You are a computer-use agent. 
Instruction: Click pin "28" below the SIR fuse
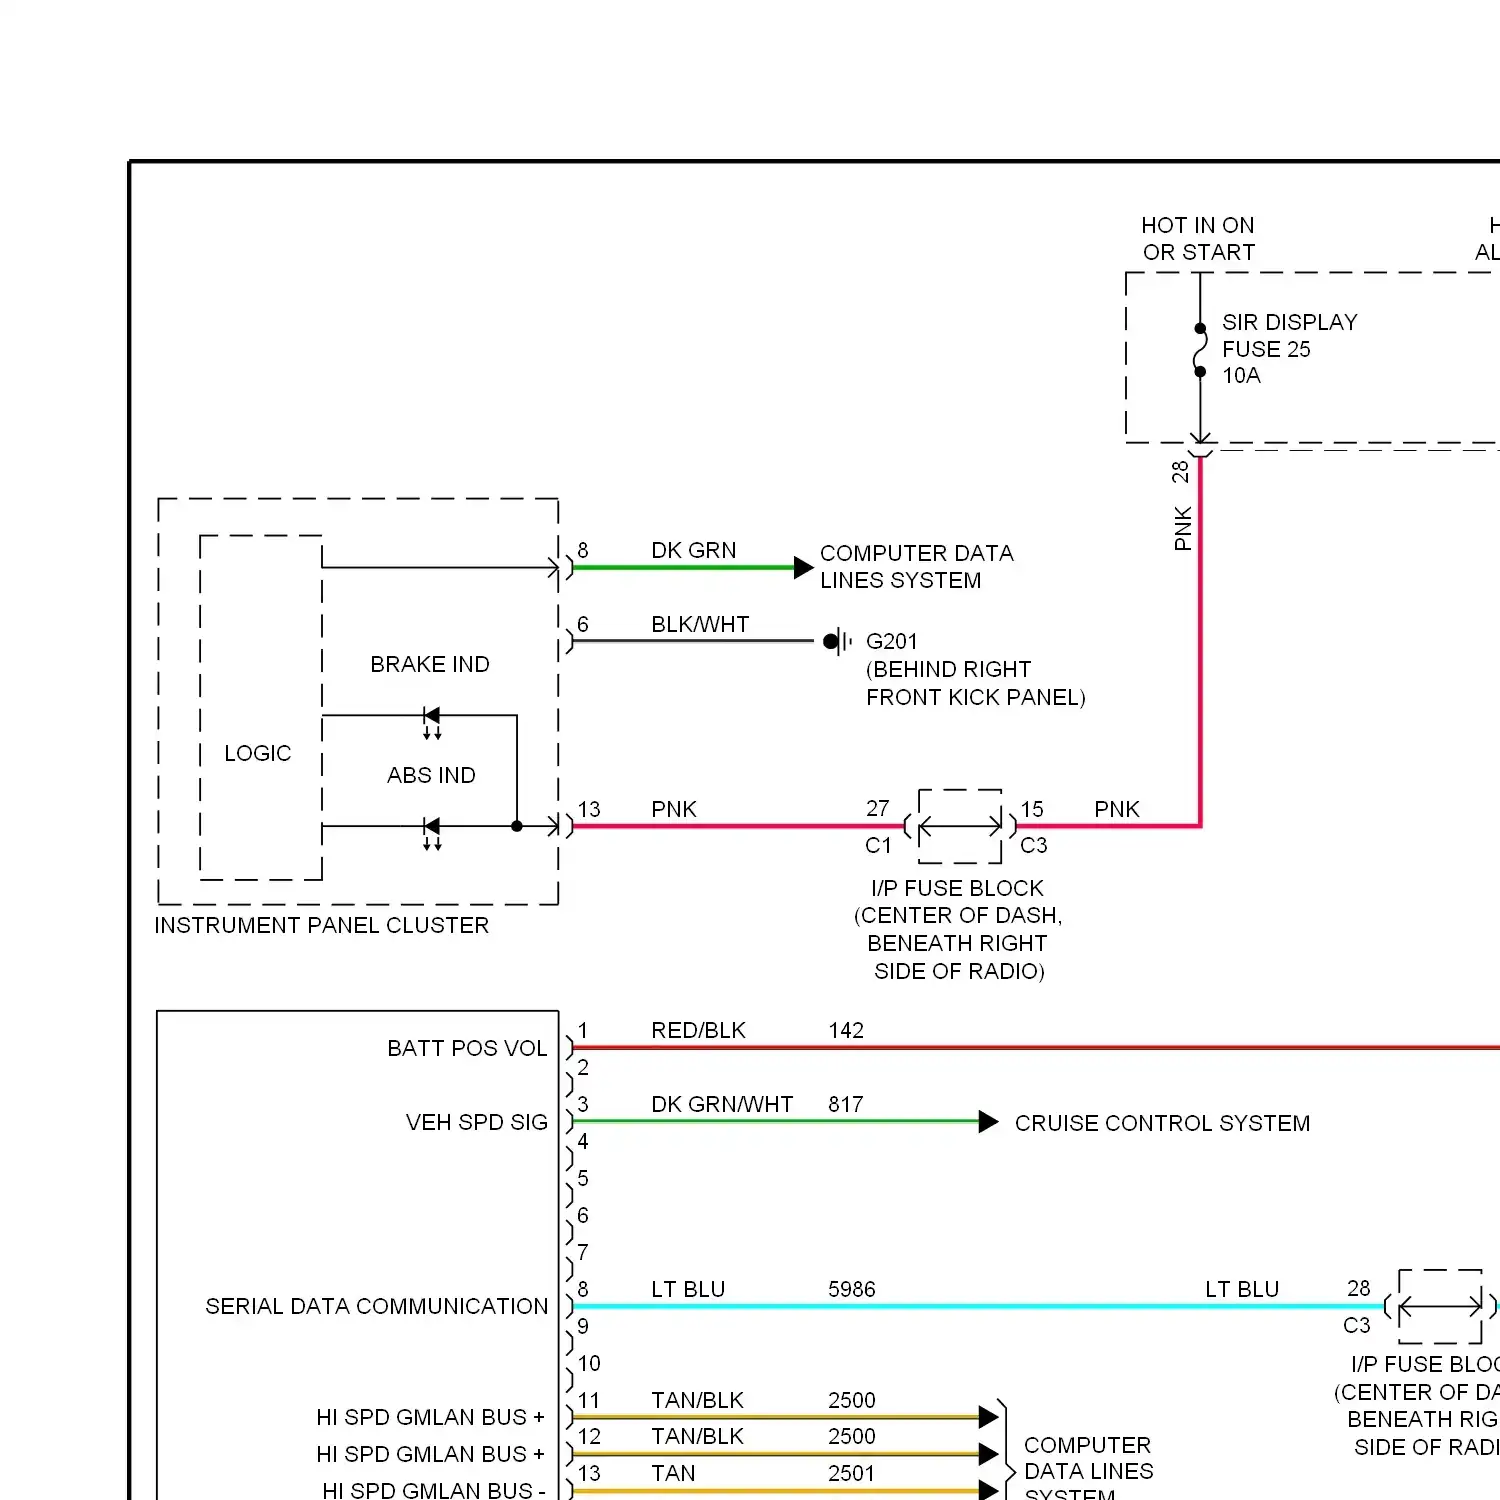click(x=1181, y=471)
